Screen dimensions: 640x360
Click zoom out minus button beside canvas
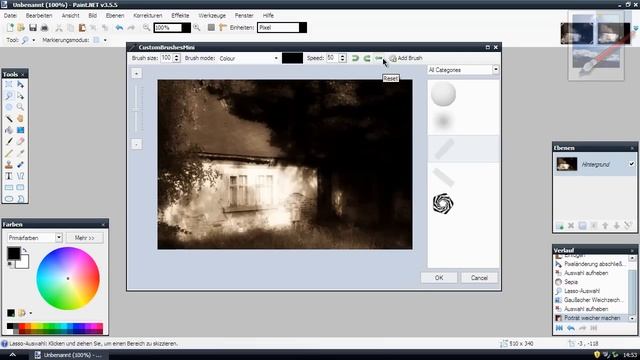point(137,144)
